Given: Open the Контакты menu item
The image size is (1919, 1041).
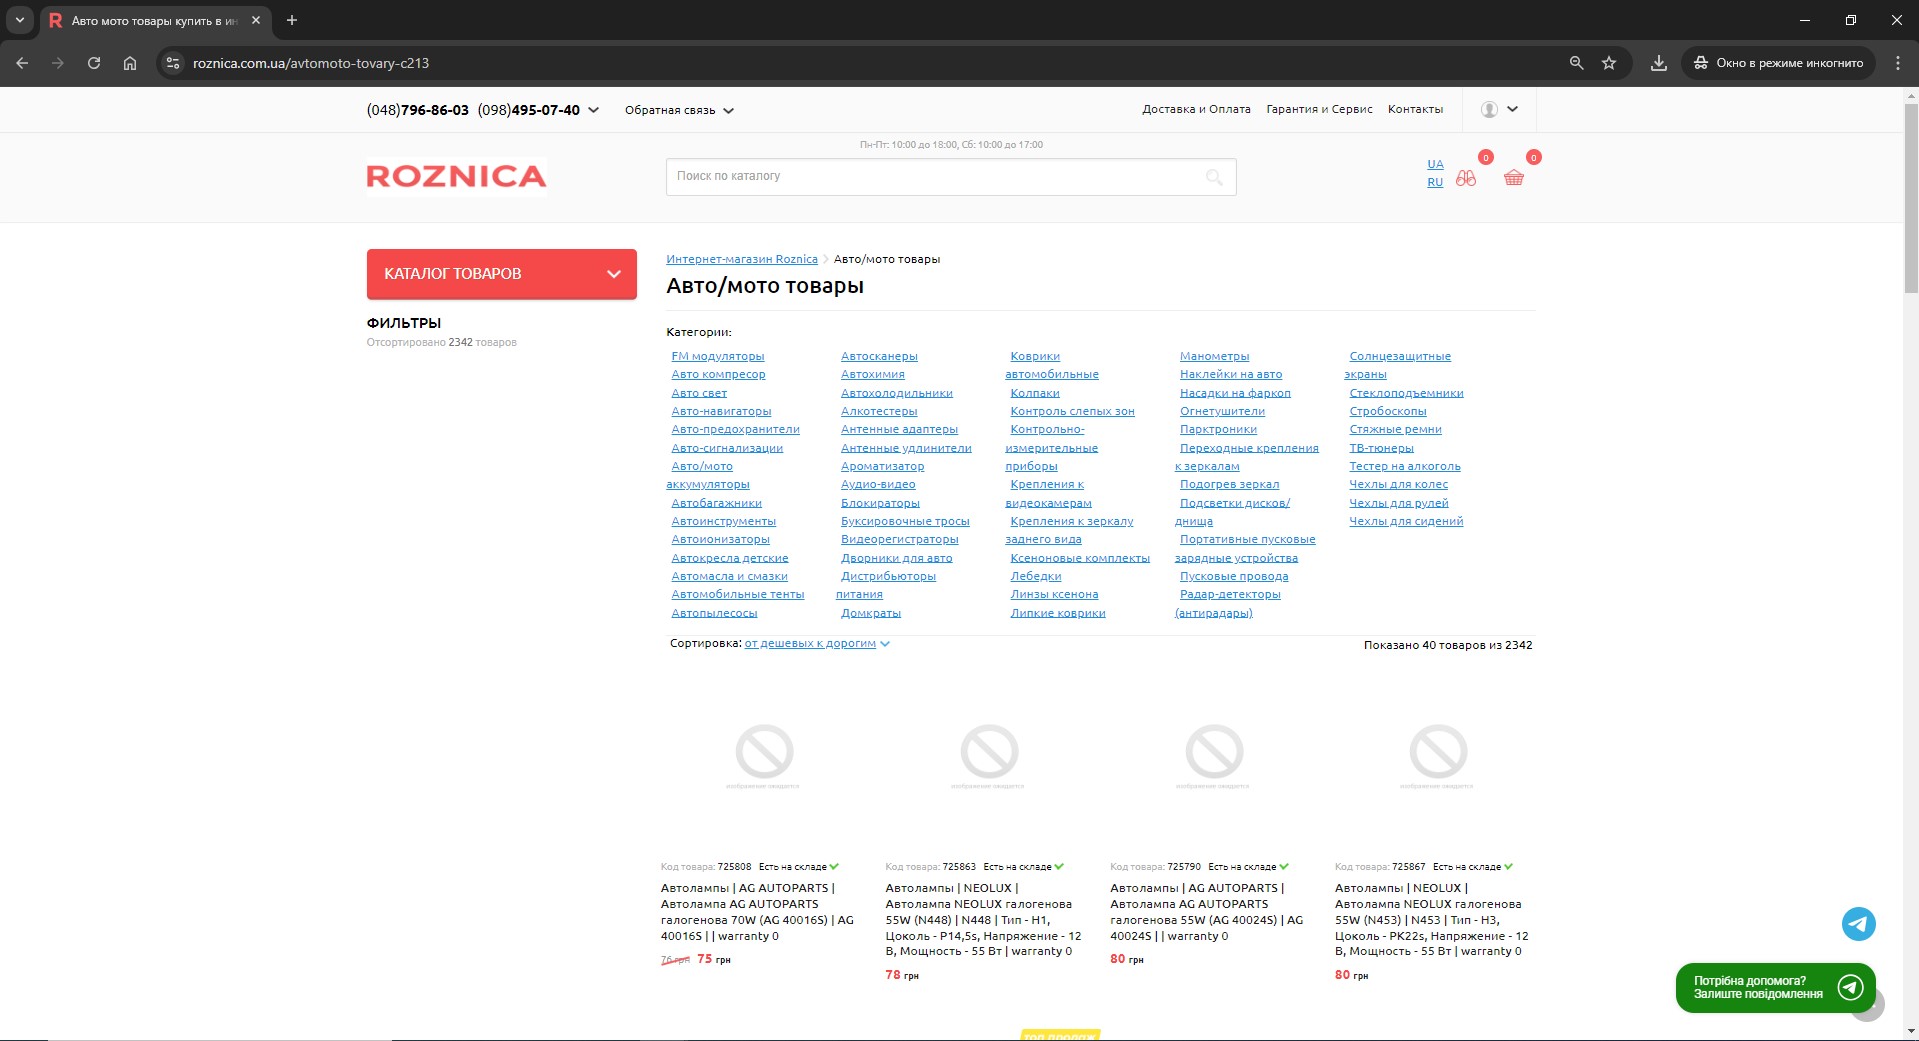Looking at the screenshot, I should pyautogui.click(x=1415, y=110).
